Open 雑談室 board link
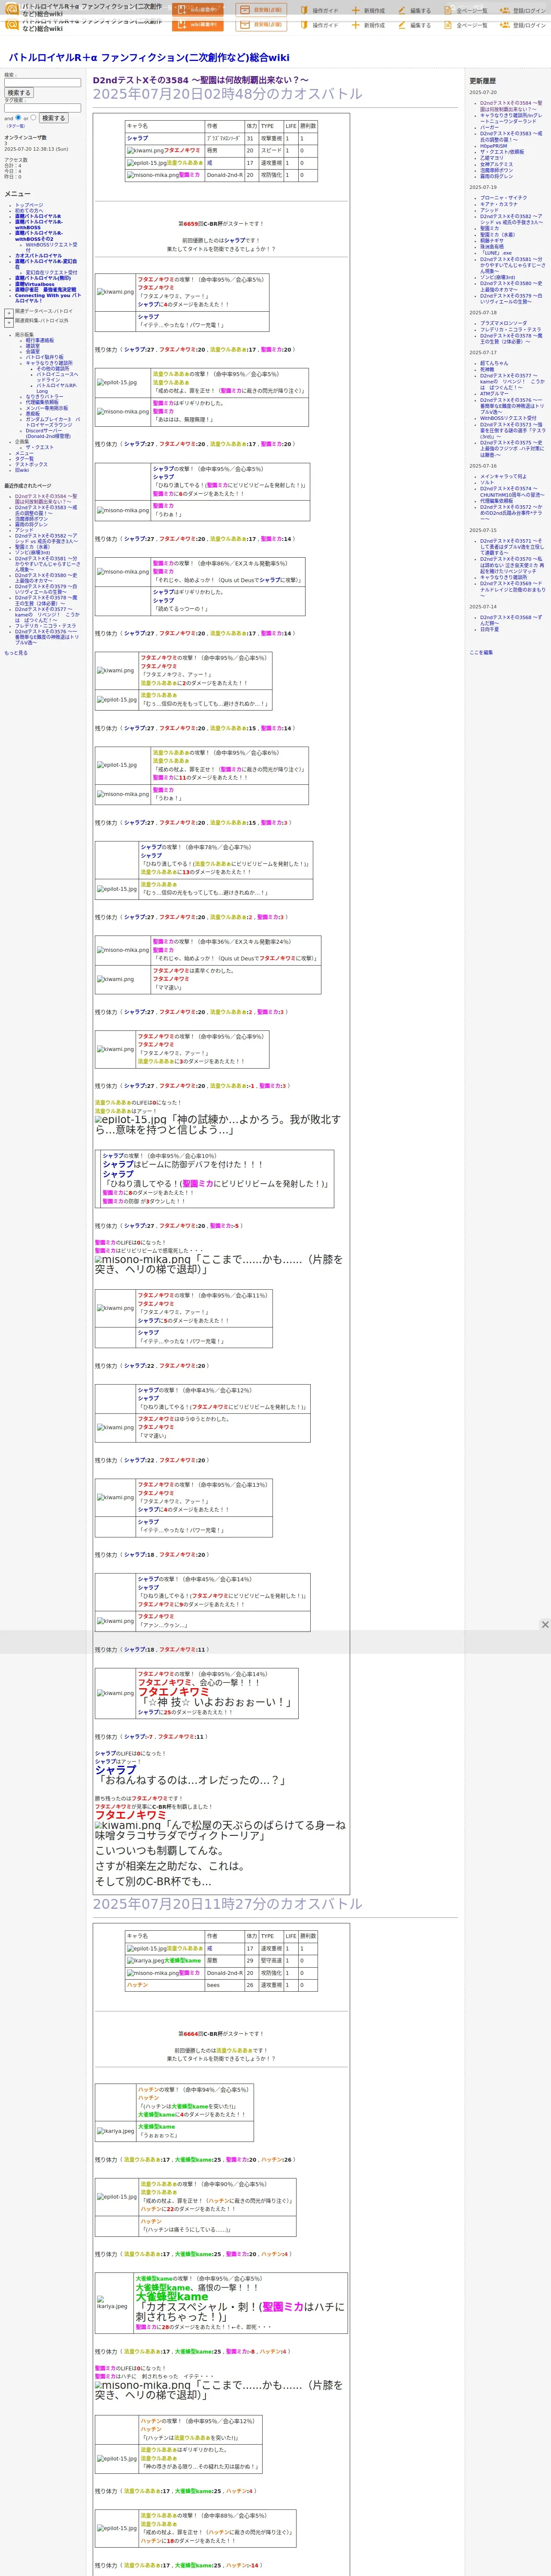Image resolution: width=551 pixels, height=2576 pixels. click(33, 346)
